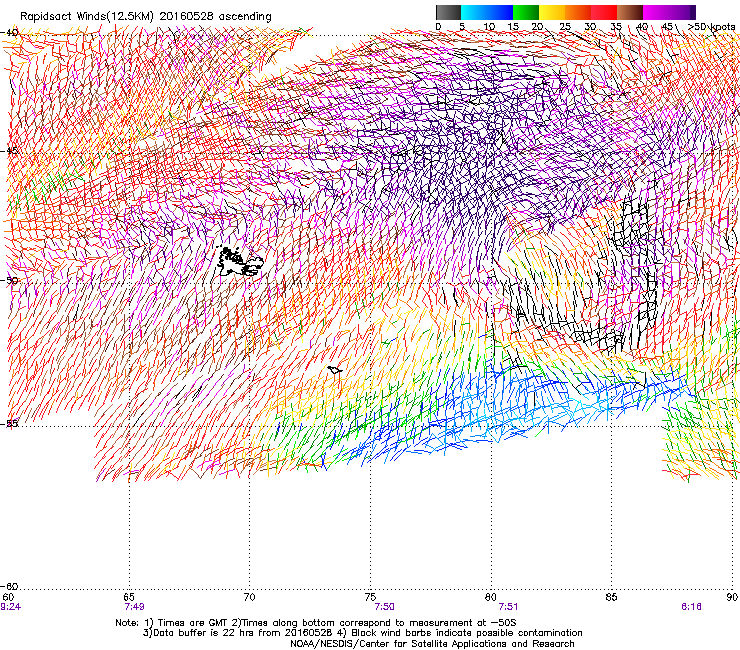Click the "70" longitude axis label
The width and height of the screenshot is (740, 650).
(249, 597)
